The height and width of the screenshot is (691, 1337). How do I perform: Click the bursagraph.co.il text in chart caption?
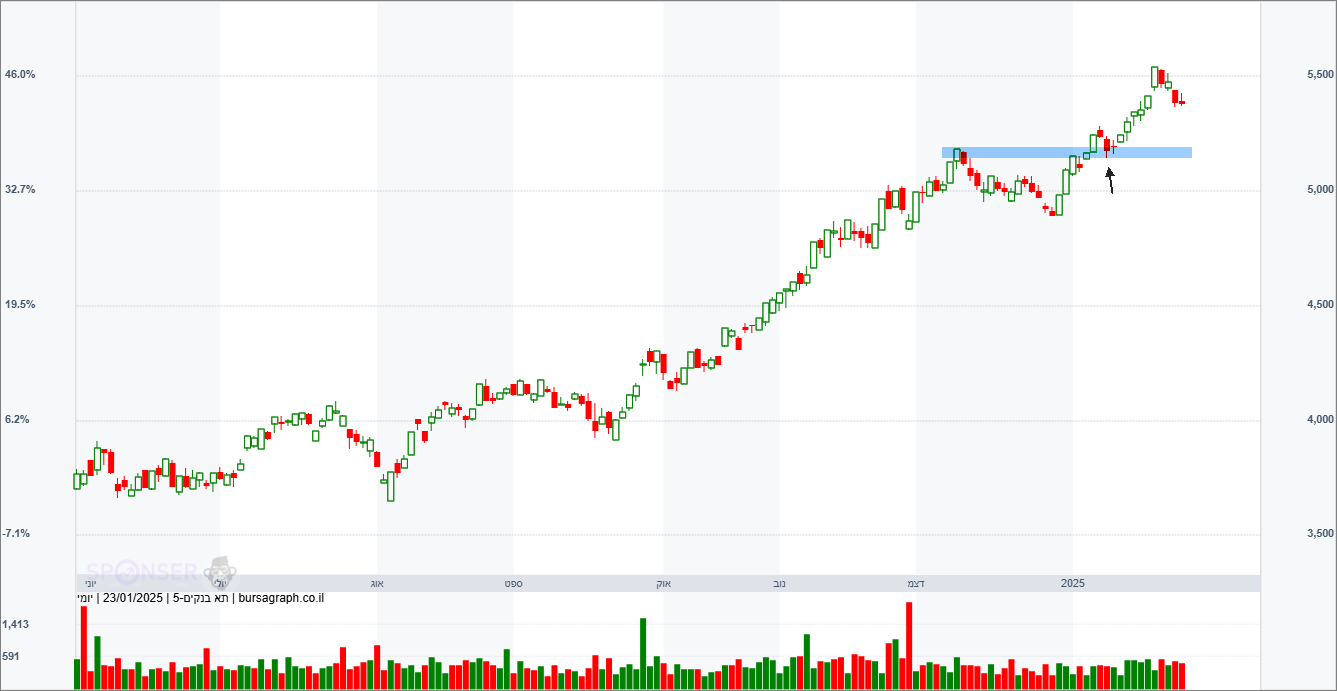(x=283, y=598)
